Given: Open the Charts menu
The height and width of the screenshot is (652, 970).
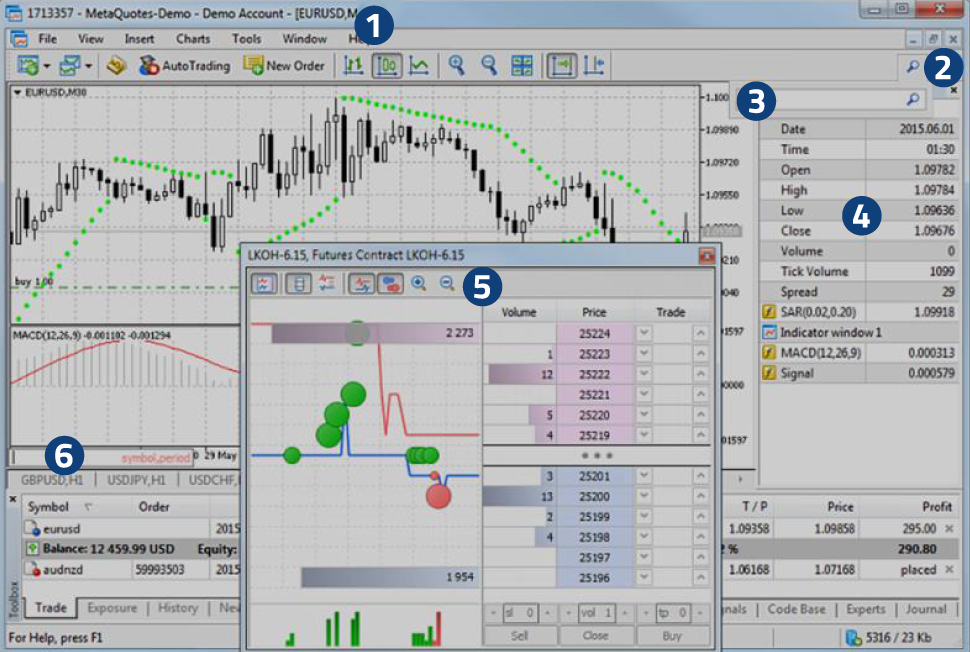Looking at the screenshot, I should pos(193,38).
